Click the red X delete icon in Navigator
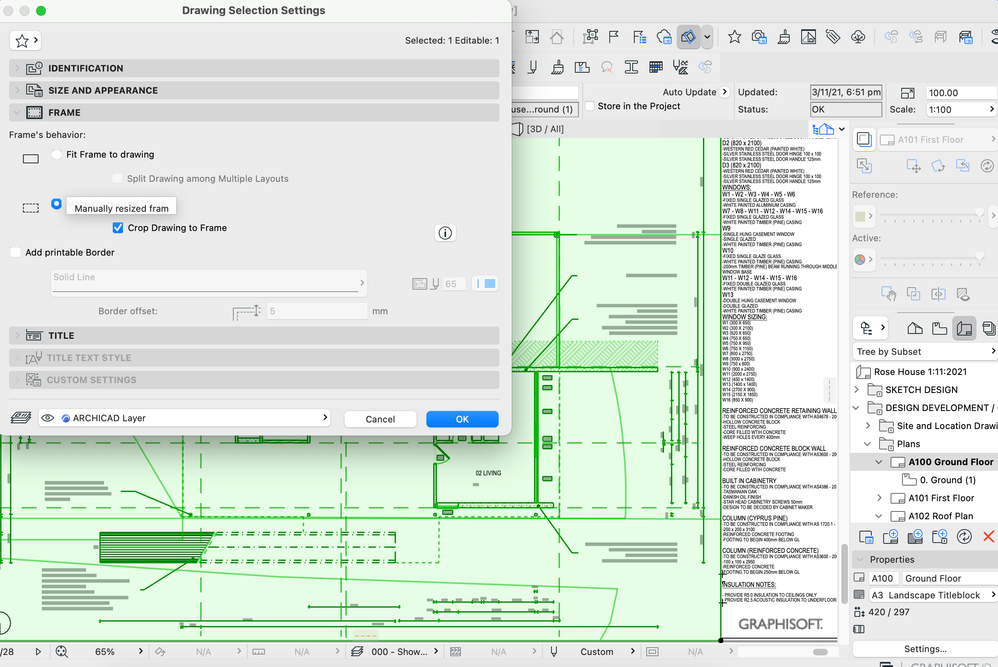This screenshot has width=998, height=667. (989, 537)
